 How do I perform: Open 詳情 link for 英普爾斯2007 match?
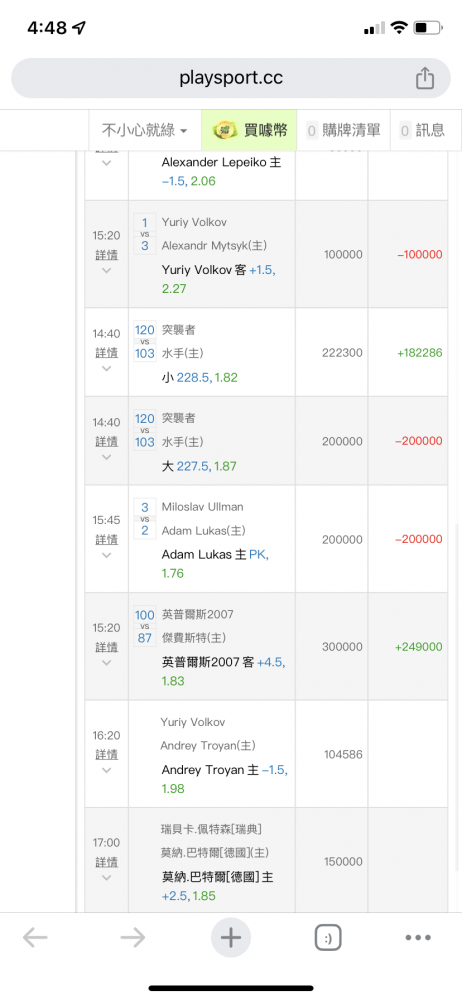(x=107, y=647)
